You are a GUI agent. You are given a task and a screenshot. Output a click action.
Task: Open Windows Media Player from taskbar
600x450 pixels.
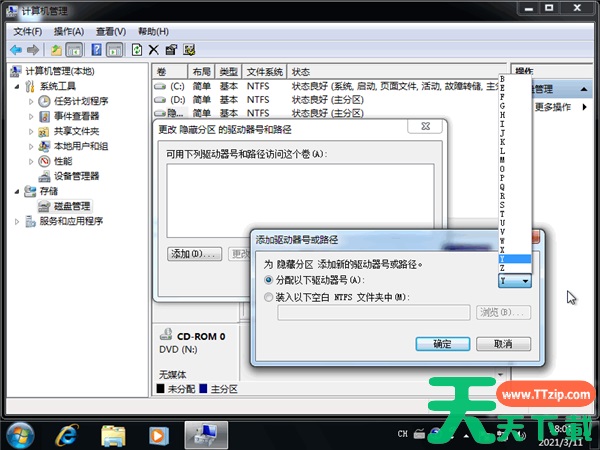click(x=159, y=434)
